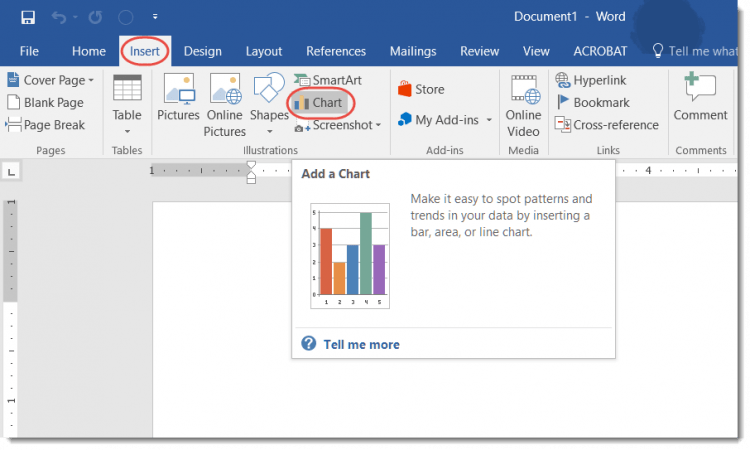Select the Insert tab

pos(144,51)
